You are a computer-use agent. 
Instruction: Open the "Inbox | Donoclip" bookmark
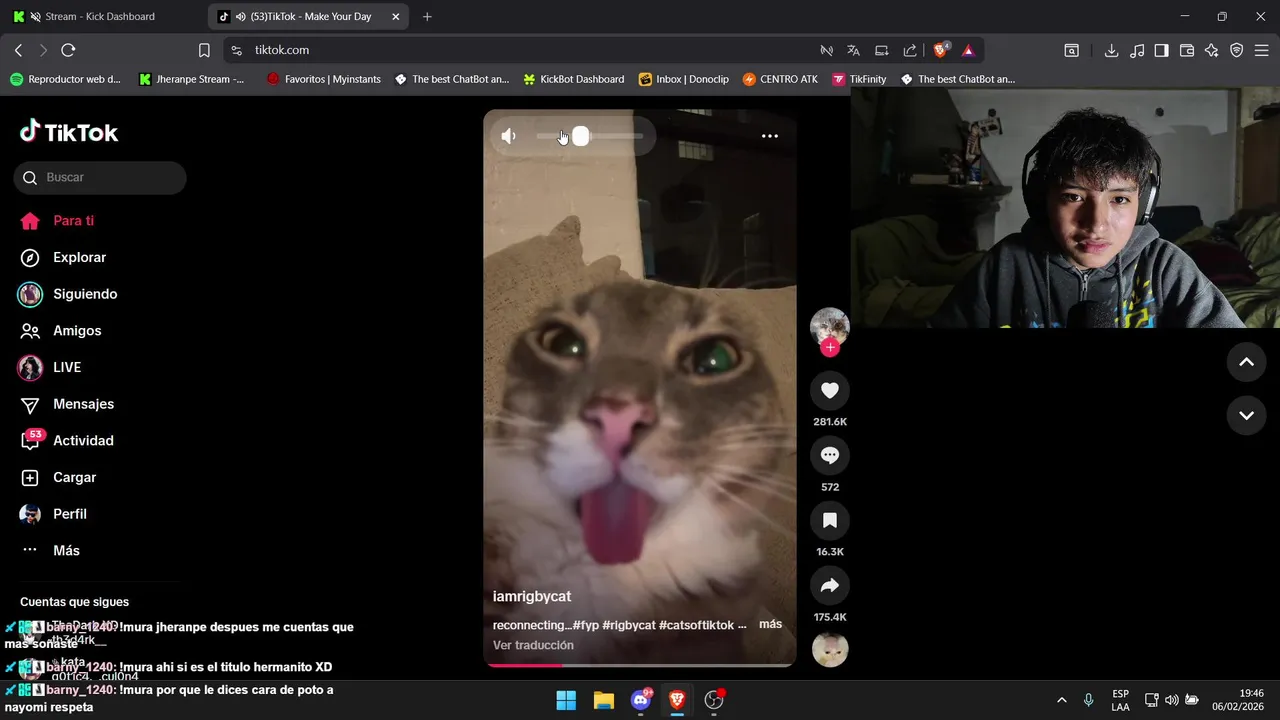[x=684, y=79]
